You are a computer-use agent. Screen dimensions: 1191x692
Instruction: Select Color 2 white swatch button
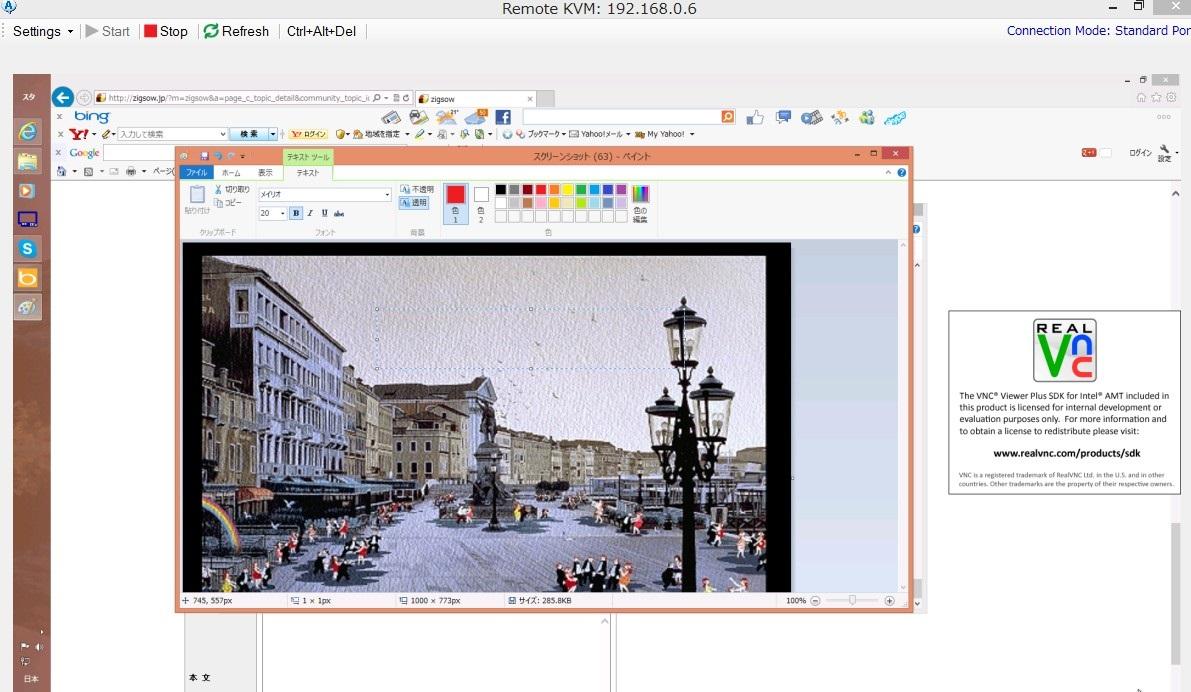coord(481,204)
